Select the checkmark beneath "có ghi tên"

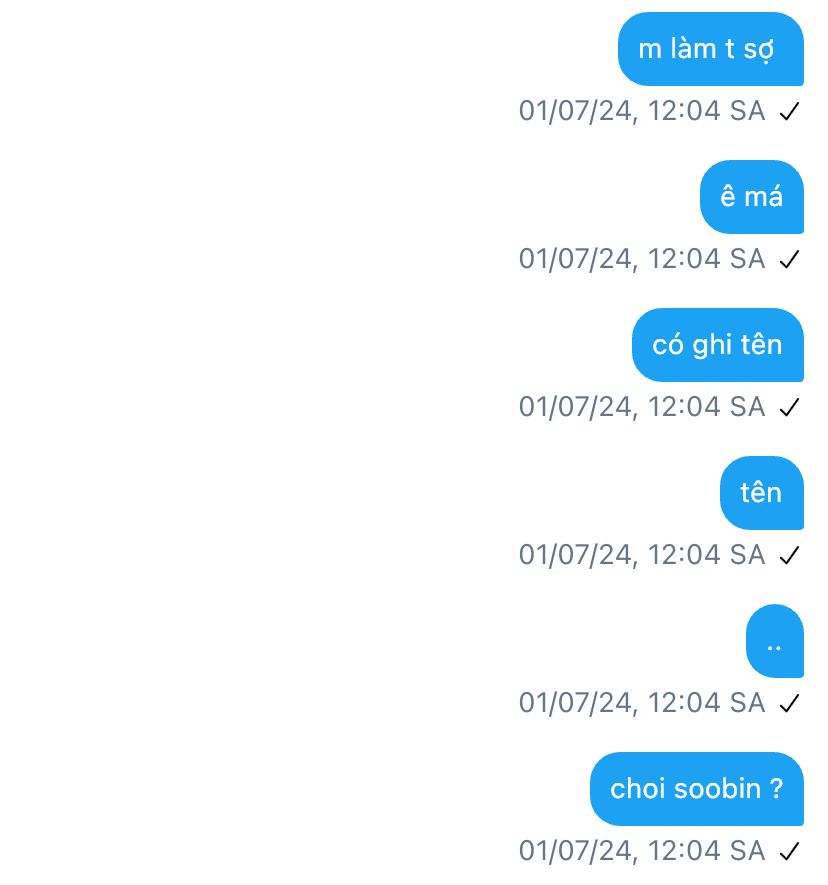click(789, 407)
